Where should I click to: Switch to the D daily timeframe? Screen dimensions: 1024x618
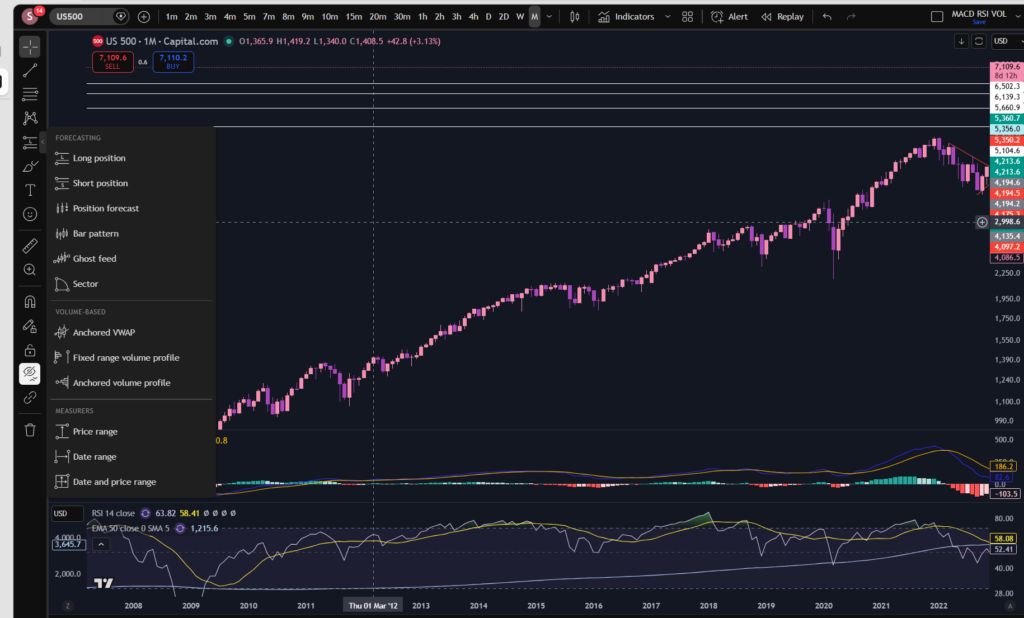[x=488, y=16]
